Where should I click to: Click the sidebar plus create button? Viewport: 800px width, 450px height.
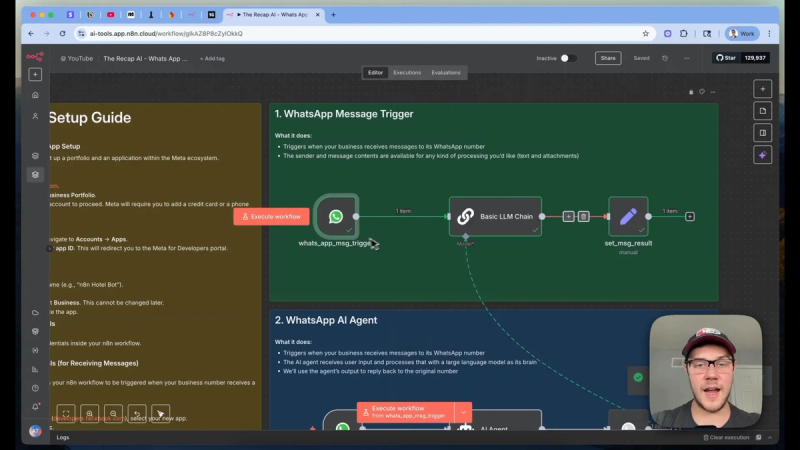(35, 74)
